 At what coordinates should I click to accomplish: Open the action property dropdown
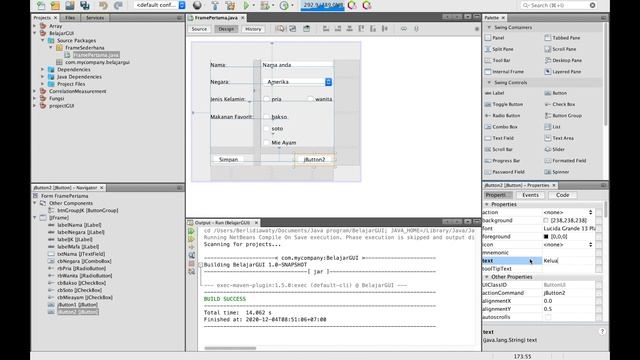pos(590,212)
